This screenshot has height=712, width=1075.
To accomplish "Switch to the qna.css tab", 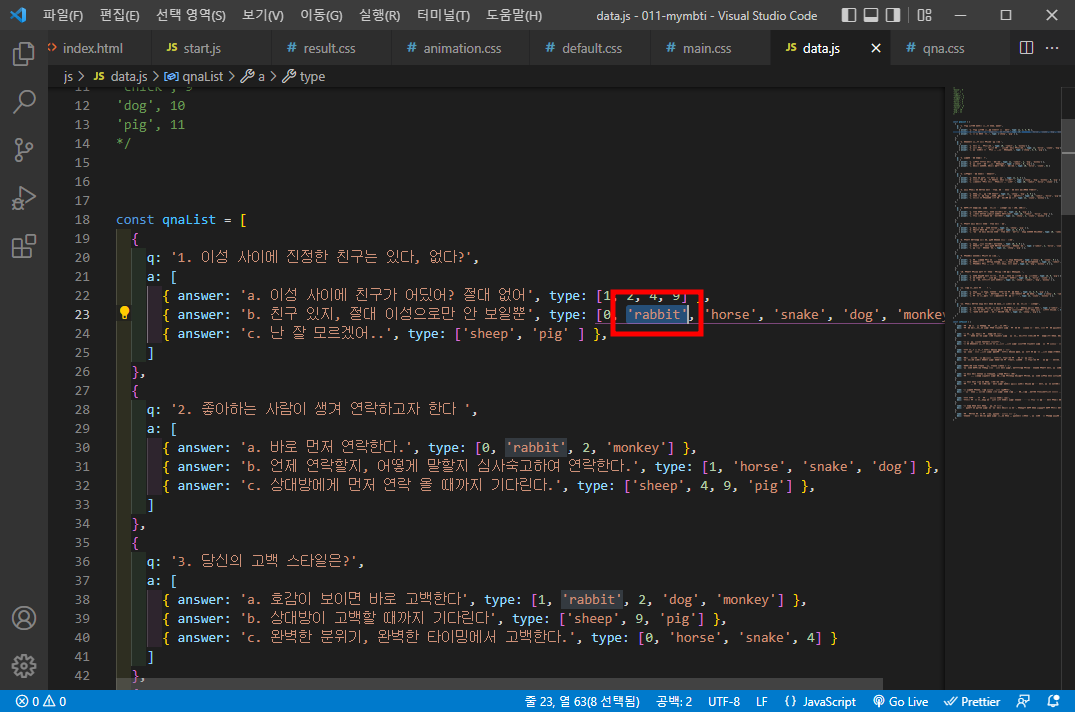I will [943, 48].
